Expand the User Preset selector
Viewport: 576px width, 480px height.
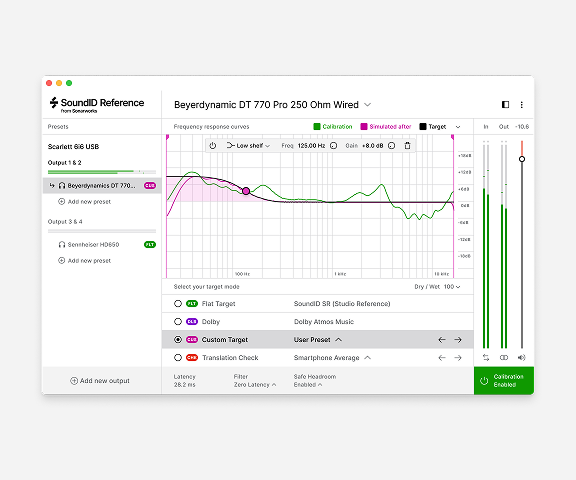[x=318, y=340]
